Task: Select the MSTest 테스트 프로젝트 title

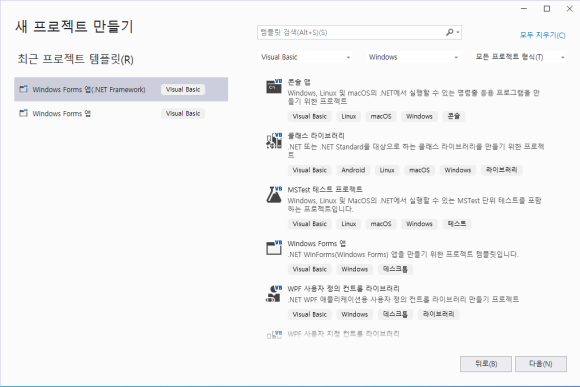Action: click(x=325, y=189)
